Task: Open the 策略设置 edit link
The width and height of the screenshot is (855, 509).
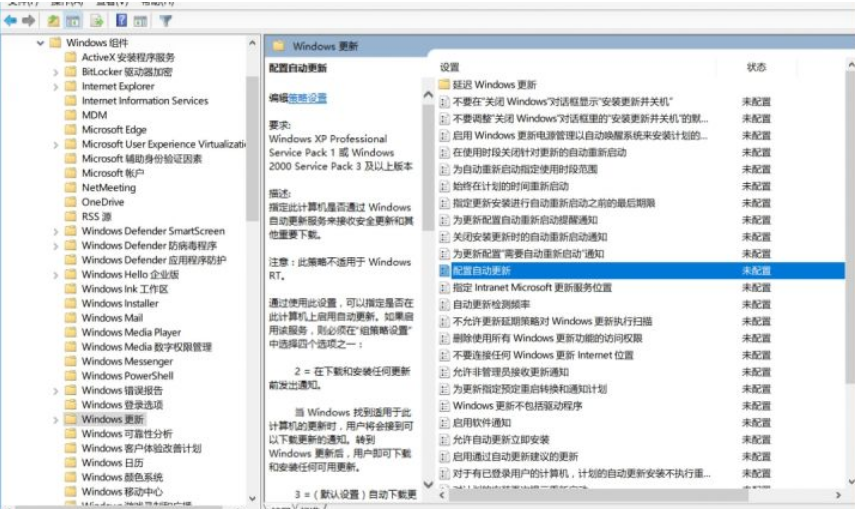Action: (x=308, y=98)
